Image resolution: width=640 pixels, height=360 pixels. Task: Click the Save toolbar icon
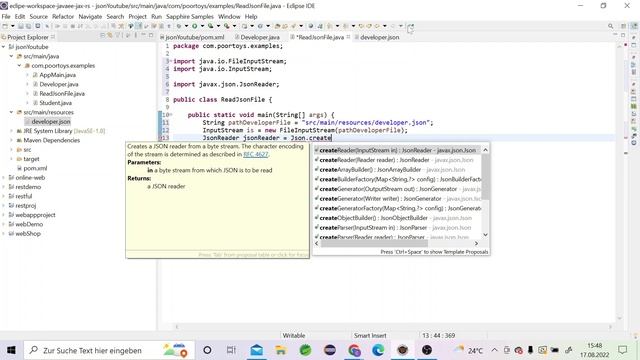click(x=20, y=26)
